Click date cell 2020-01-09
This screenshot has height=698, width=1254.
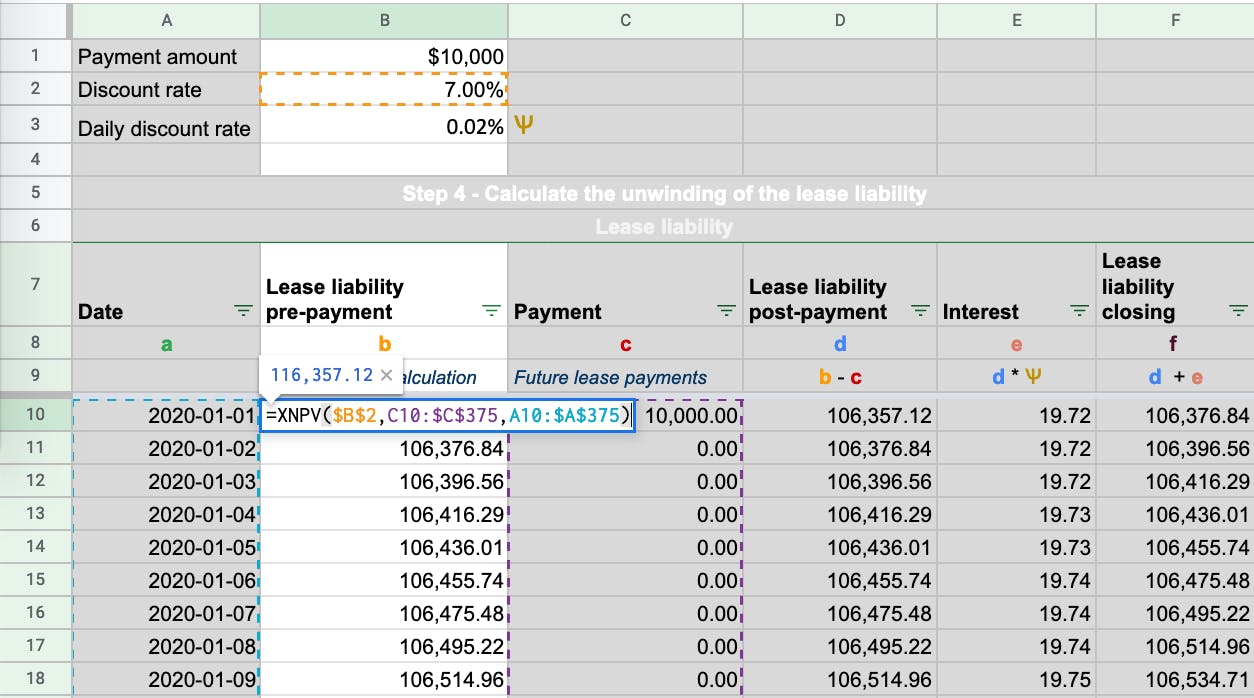(166, 679)
